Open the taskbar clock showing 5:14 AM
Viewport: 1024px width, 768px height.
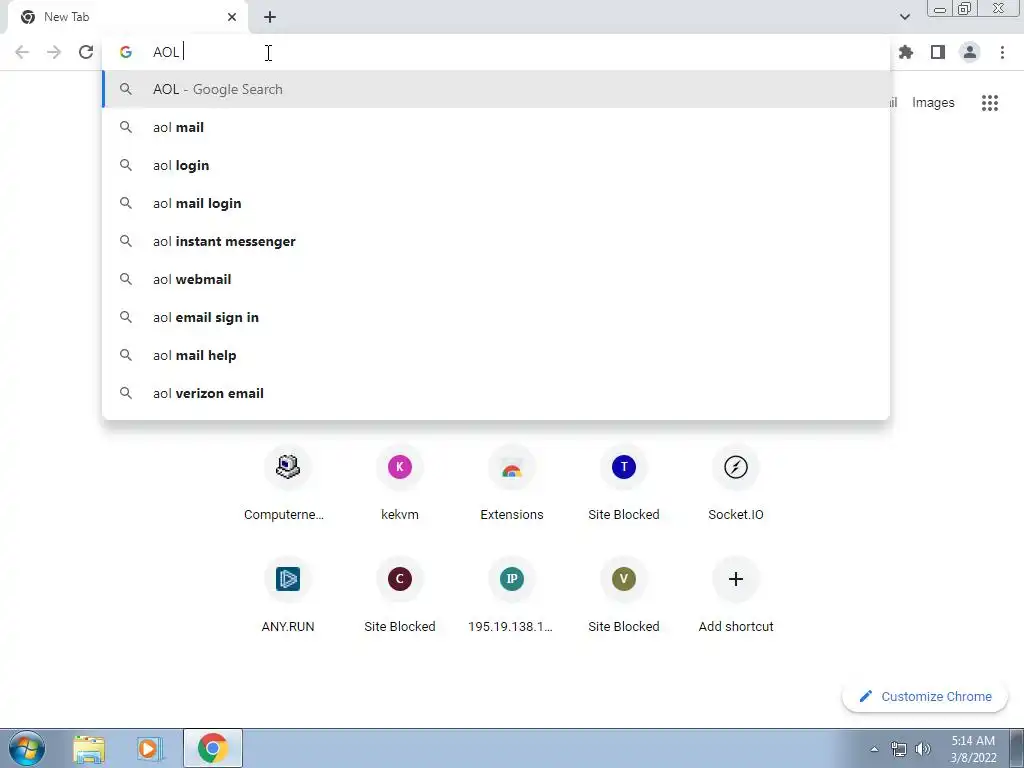tap(973, 749)
